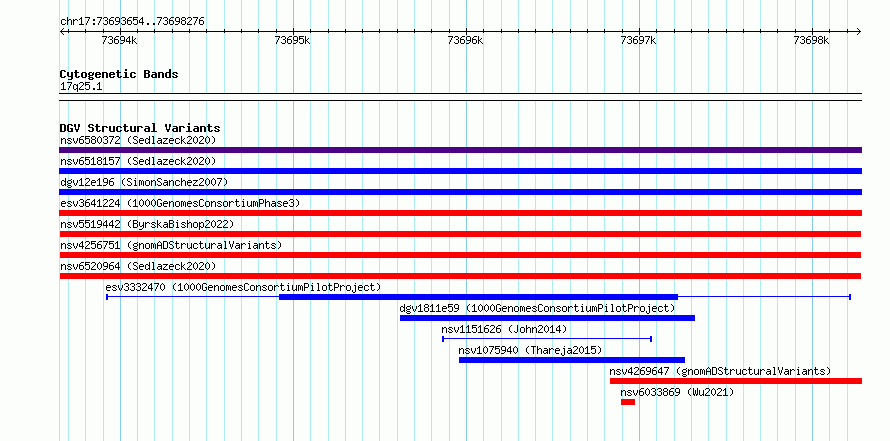Viewport: 890px width, 441px height.
Task: Click the Cytogenetic Bands track title
Action: click(119, 74)
